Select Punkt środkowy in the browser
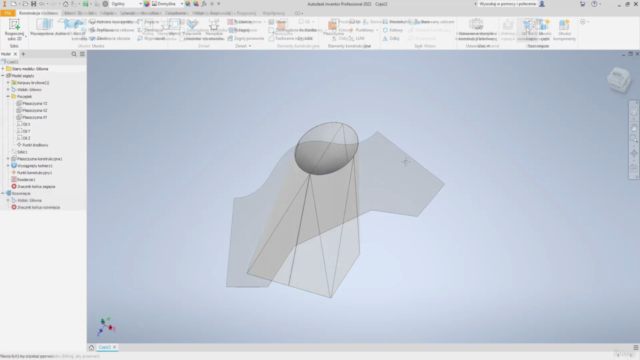Viewport: 640px width, 360px height. (33, 145)
